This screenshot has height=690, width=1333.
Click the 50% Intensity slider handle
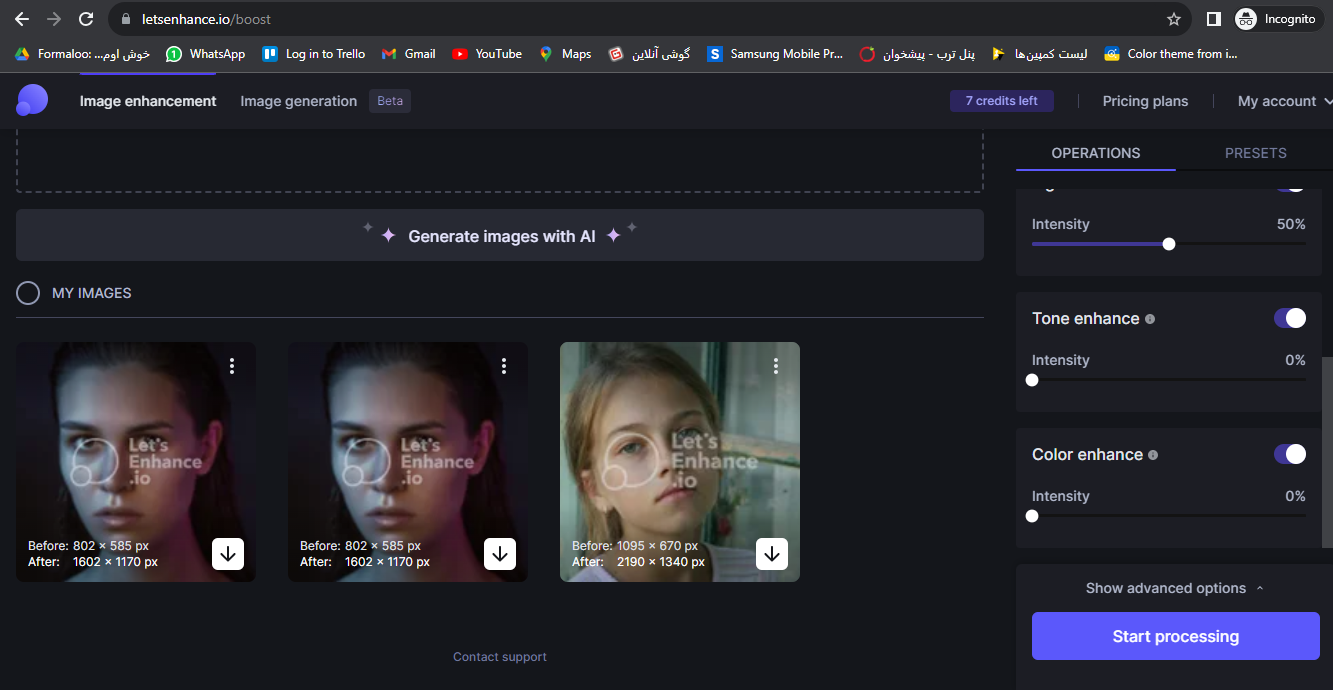1169,244
